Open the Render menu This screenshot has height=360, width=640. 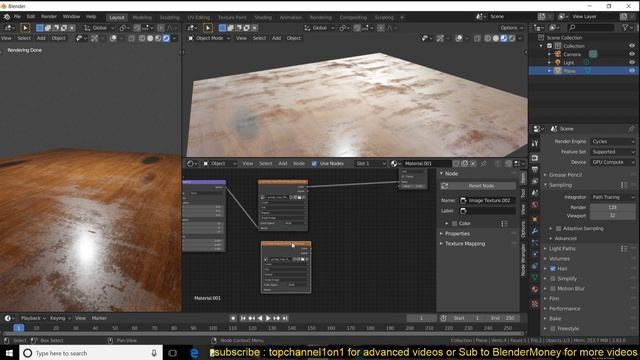[49, 17]
